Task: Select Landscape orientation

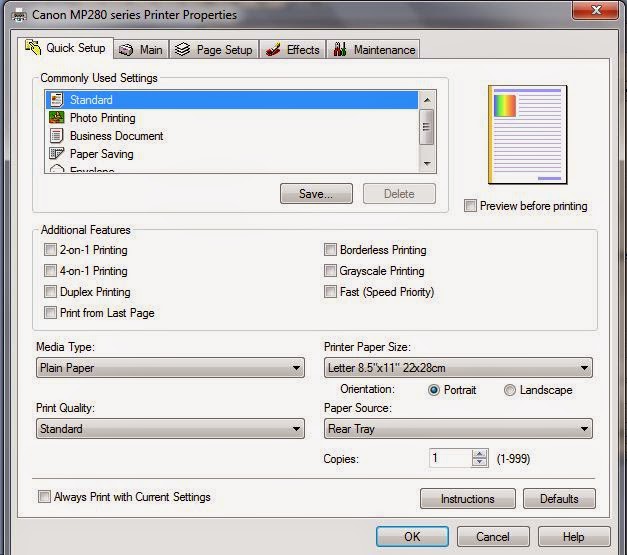Action: (510, 390)
